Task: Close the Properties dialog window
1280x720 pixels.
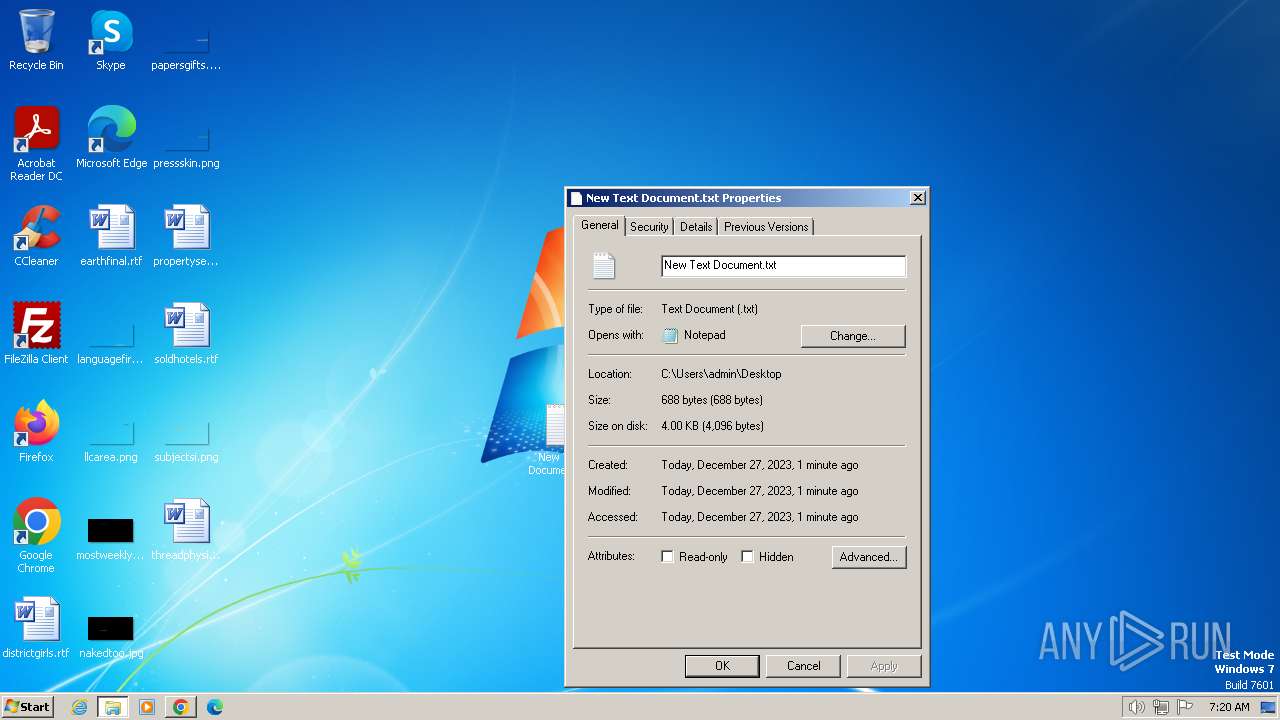Action: pyautogui.click(x=917, y=198)
